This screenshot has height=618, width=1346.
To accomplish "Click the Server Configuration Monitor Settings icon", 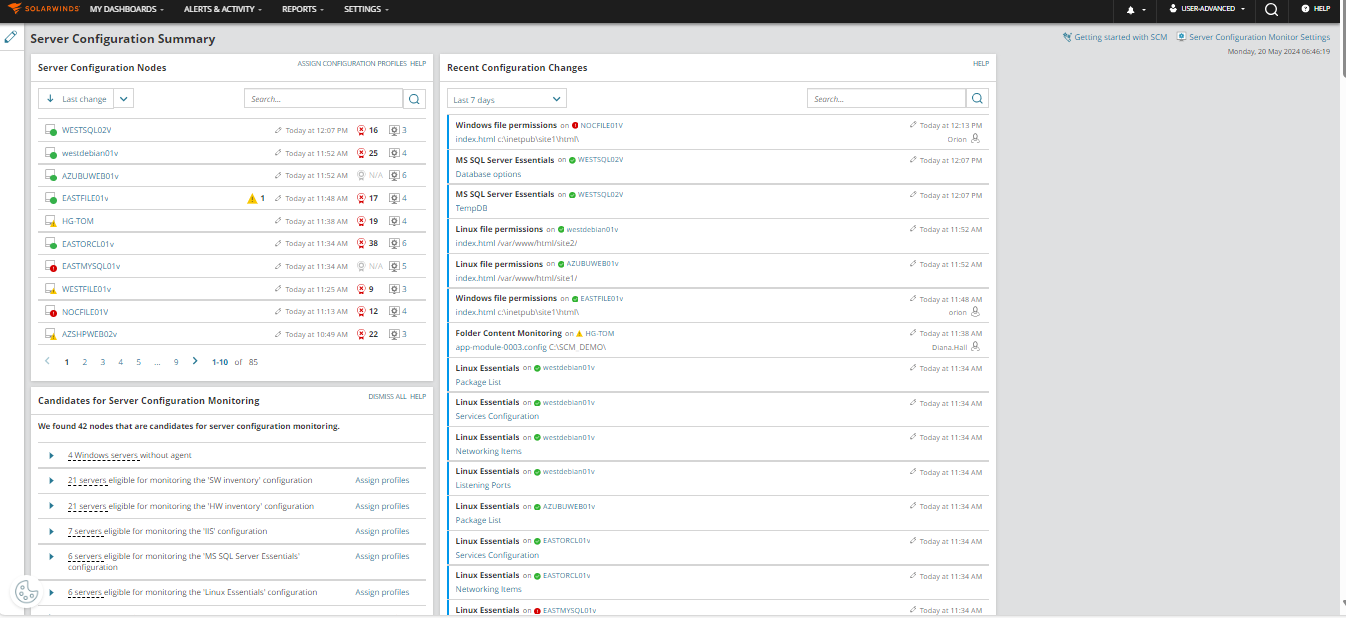I will pos(1181,37).
